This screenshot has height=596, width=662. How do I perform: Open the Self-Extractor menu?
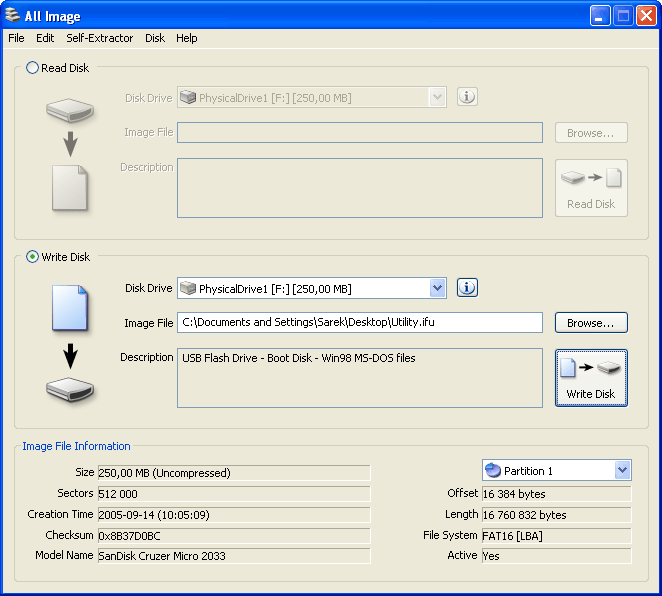pyautogui.click(x=99, y=38)
